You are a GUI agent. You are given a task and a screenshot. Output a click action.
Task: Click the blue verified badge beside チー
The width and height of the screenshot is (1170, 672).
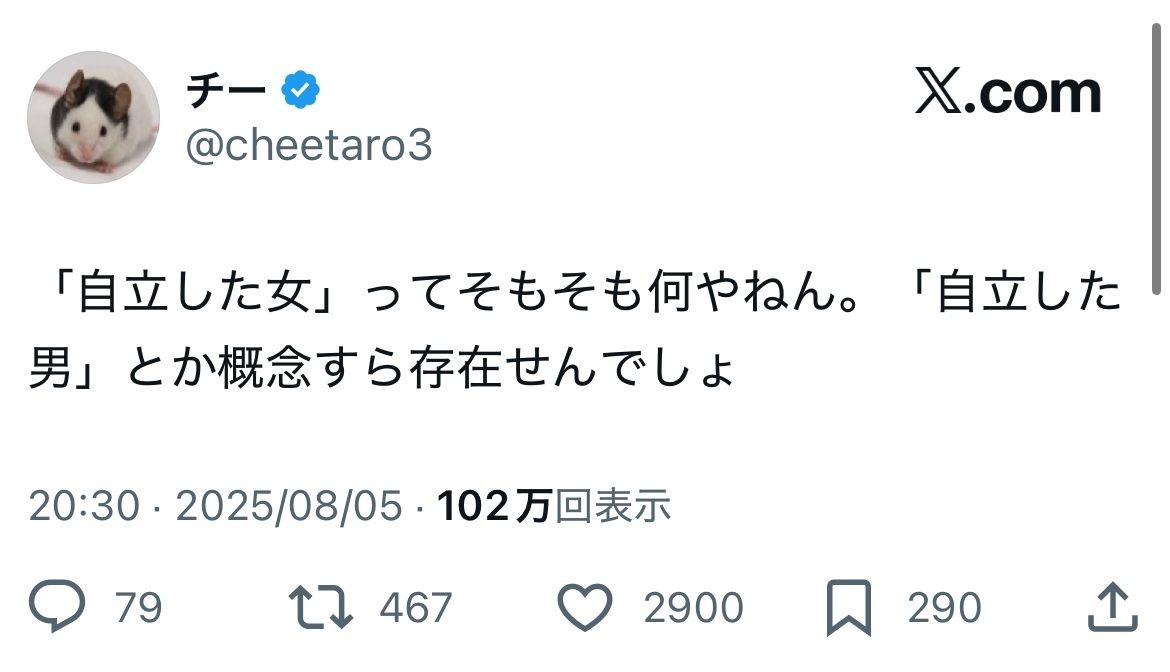coord(300,91)
